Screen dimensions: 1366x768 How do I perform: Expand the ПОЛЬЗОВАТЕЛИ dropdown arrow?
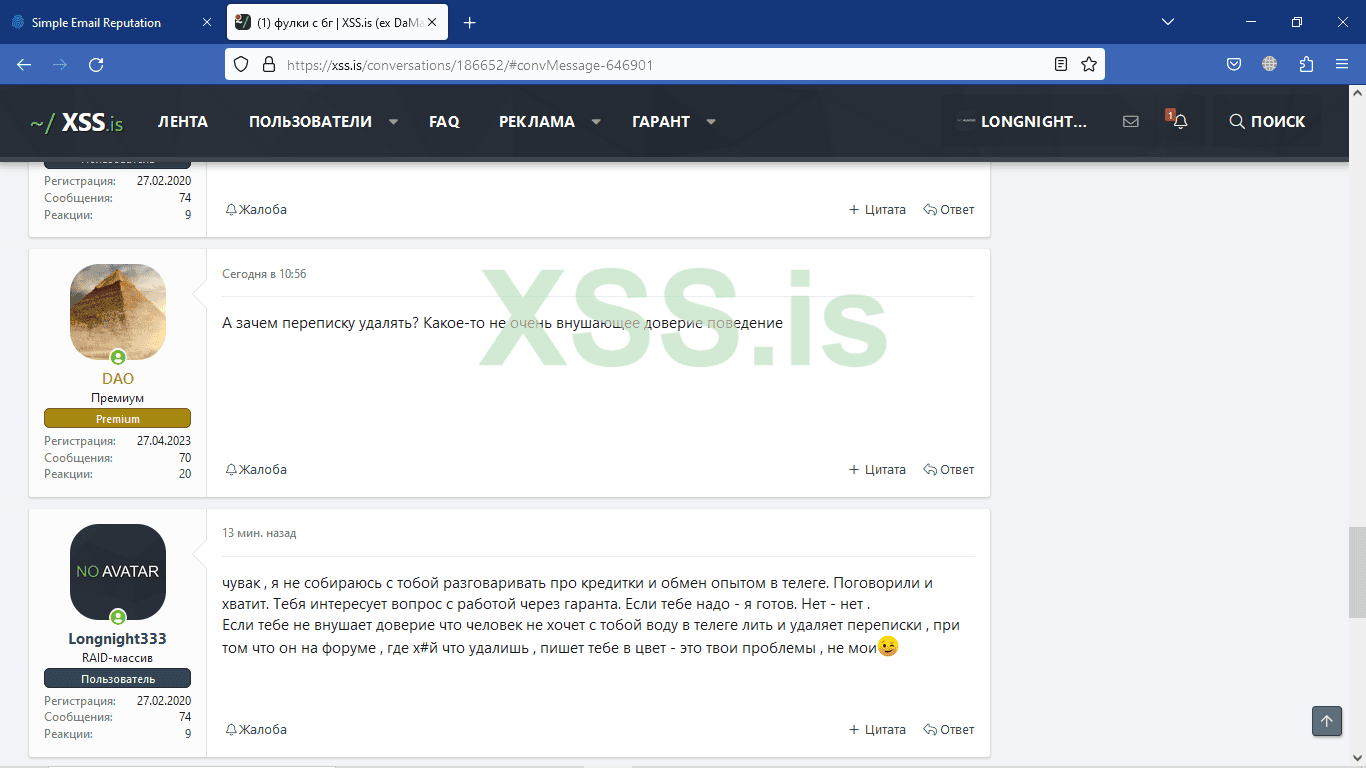tap(393, 122)
